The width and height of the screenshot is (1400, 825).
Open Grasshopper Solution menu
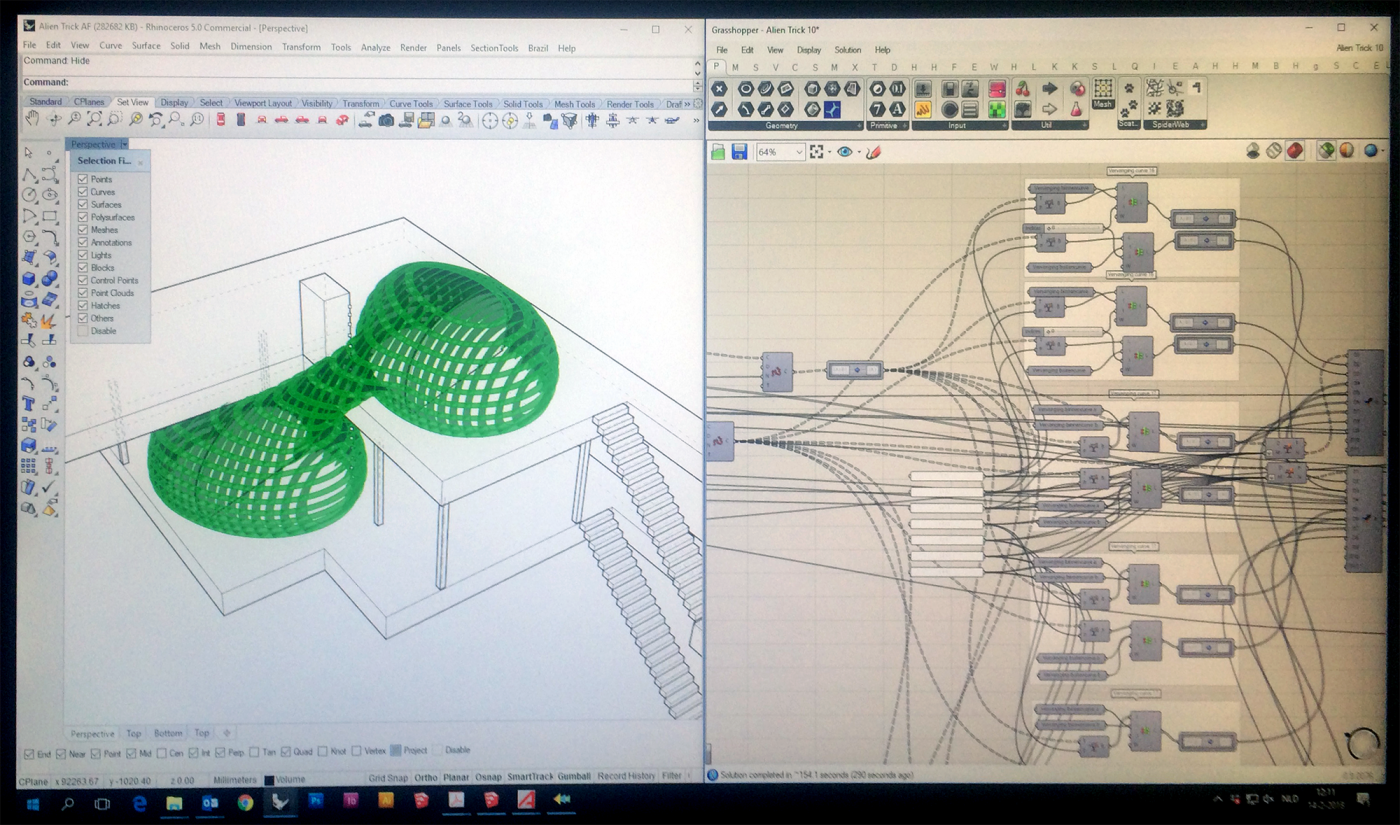pyautogui.click(x=848, y=50)
